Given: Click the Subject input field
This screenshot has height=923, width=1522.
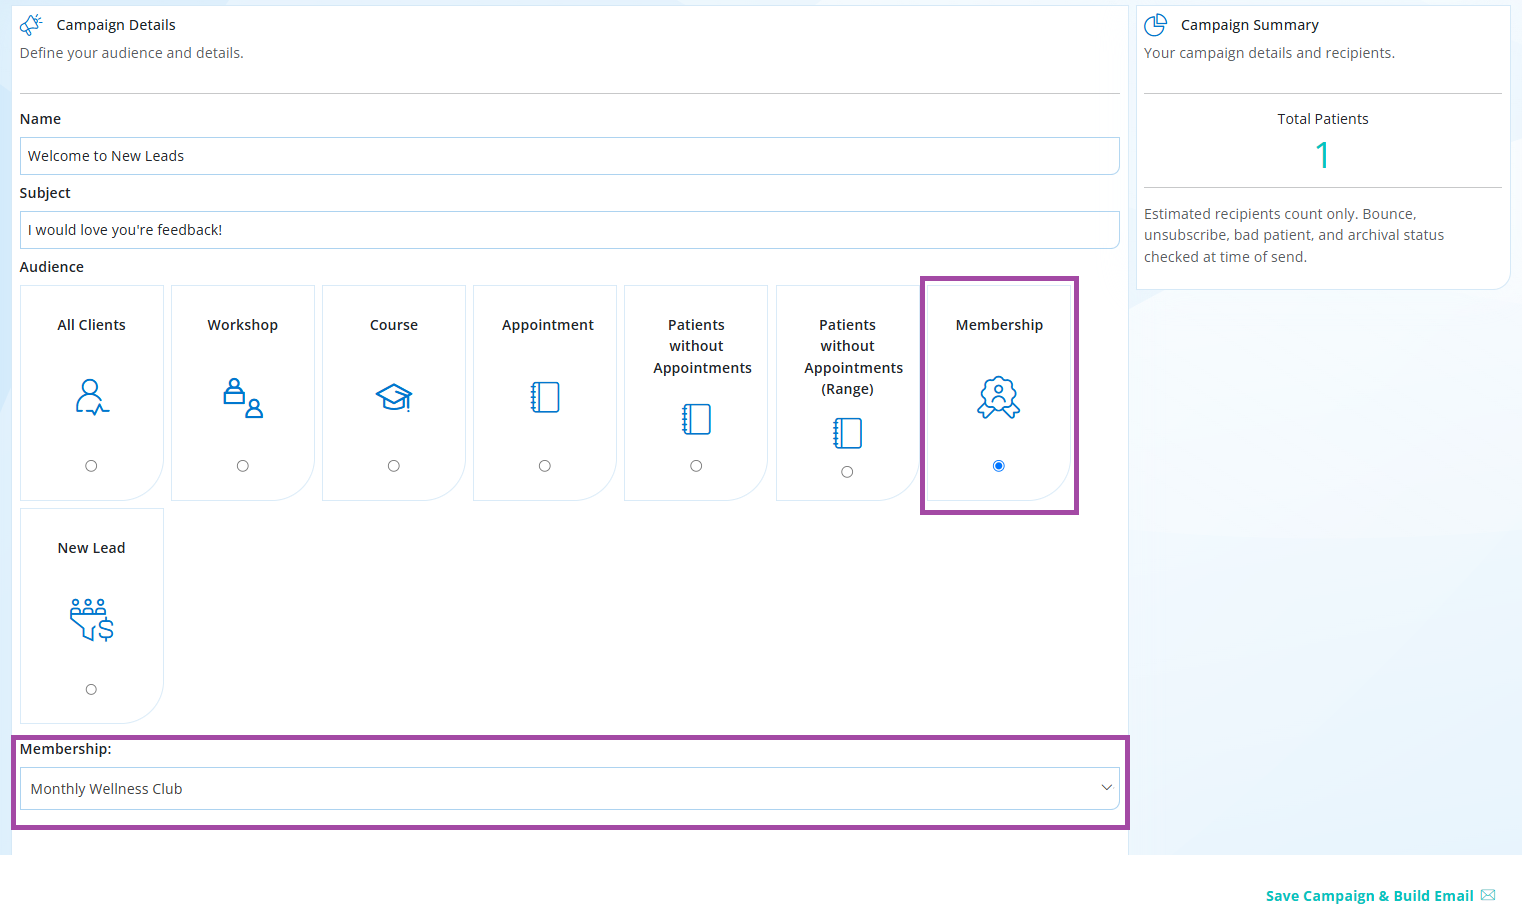Looking at the screenshot, I should [x=569, y=230].
